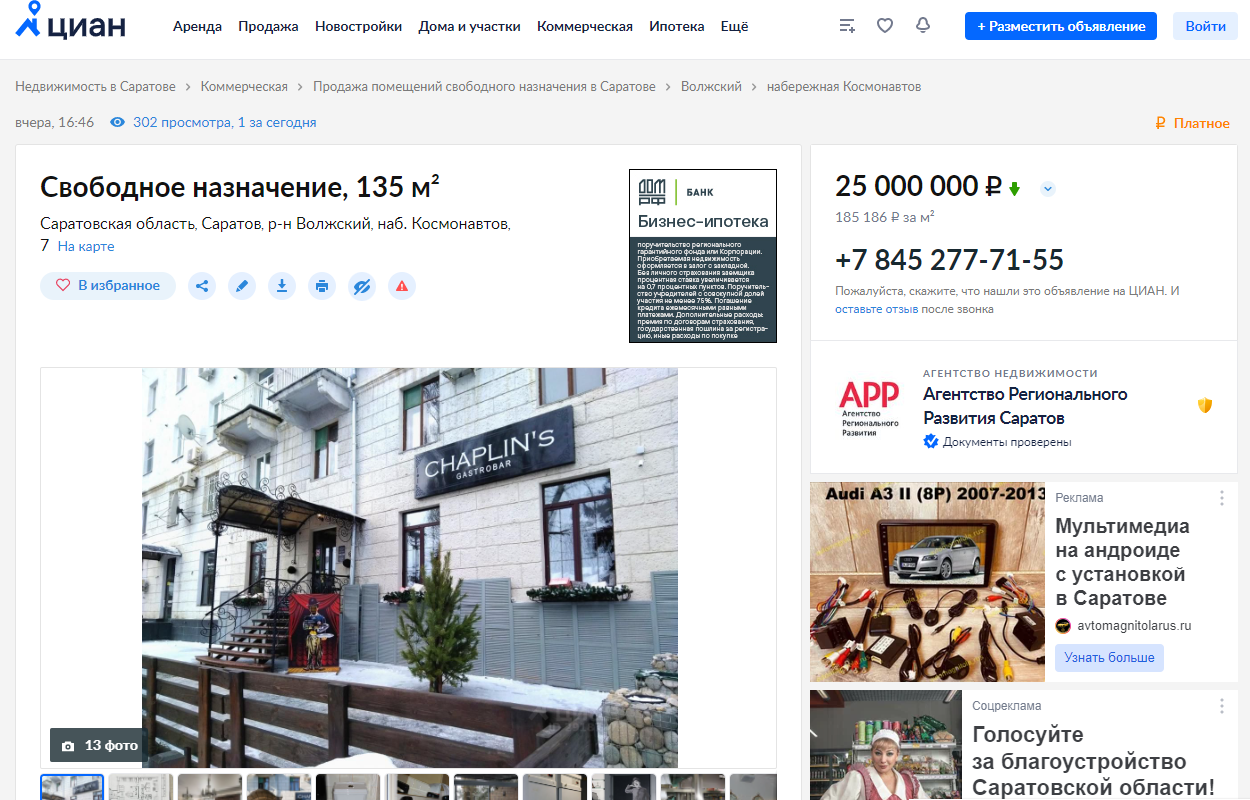Click the Войти login button
The height and width of the screenshot is (800, 1250).
[1206, 26]
